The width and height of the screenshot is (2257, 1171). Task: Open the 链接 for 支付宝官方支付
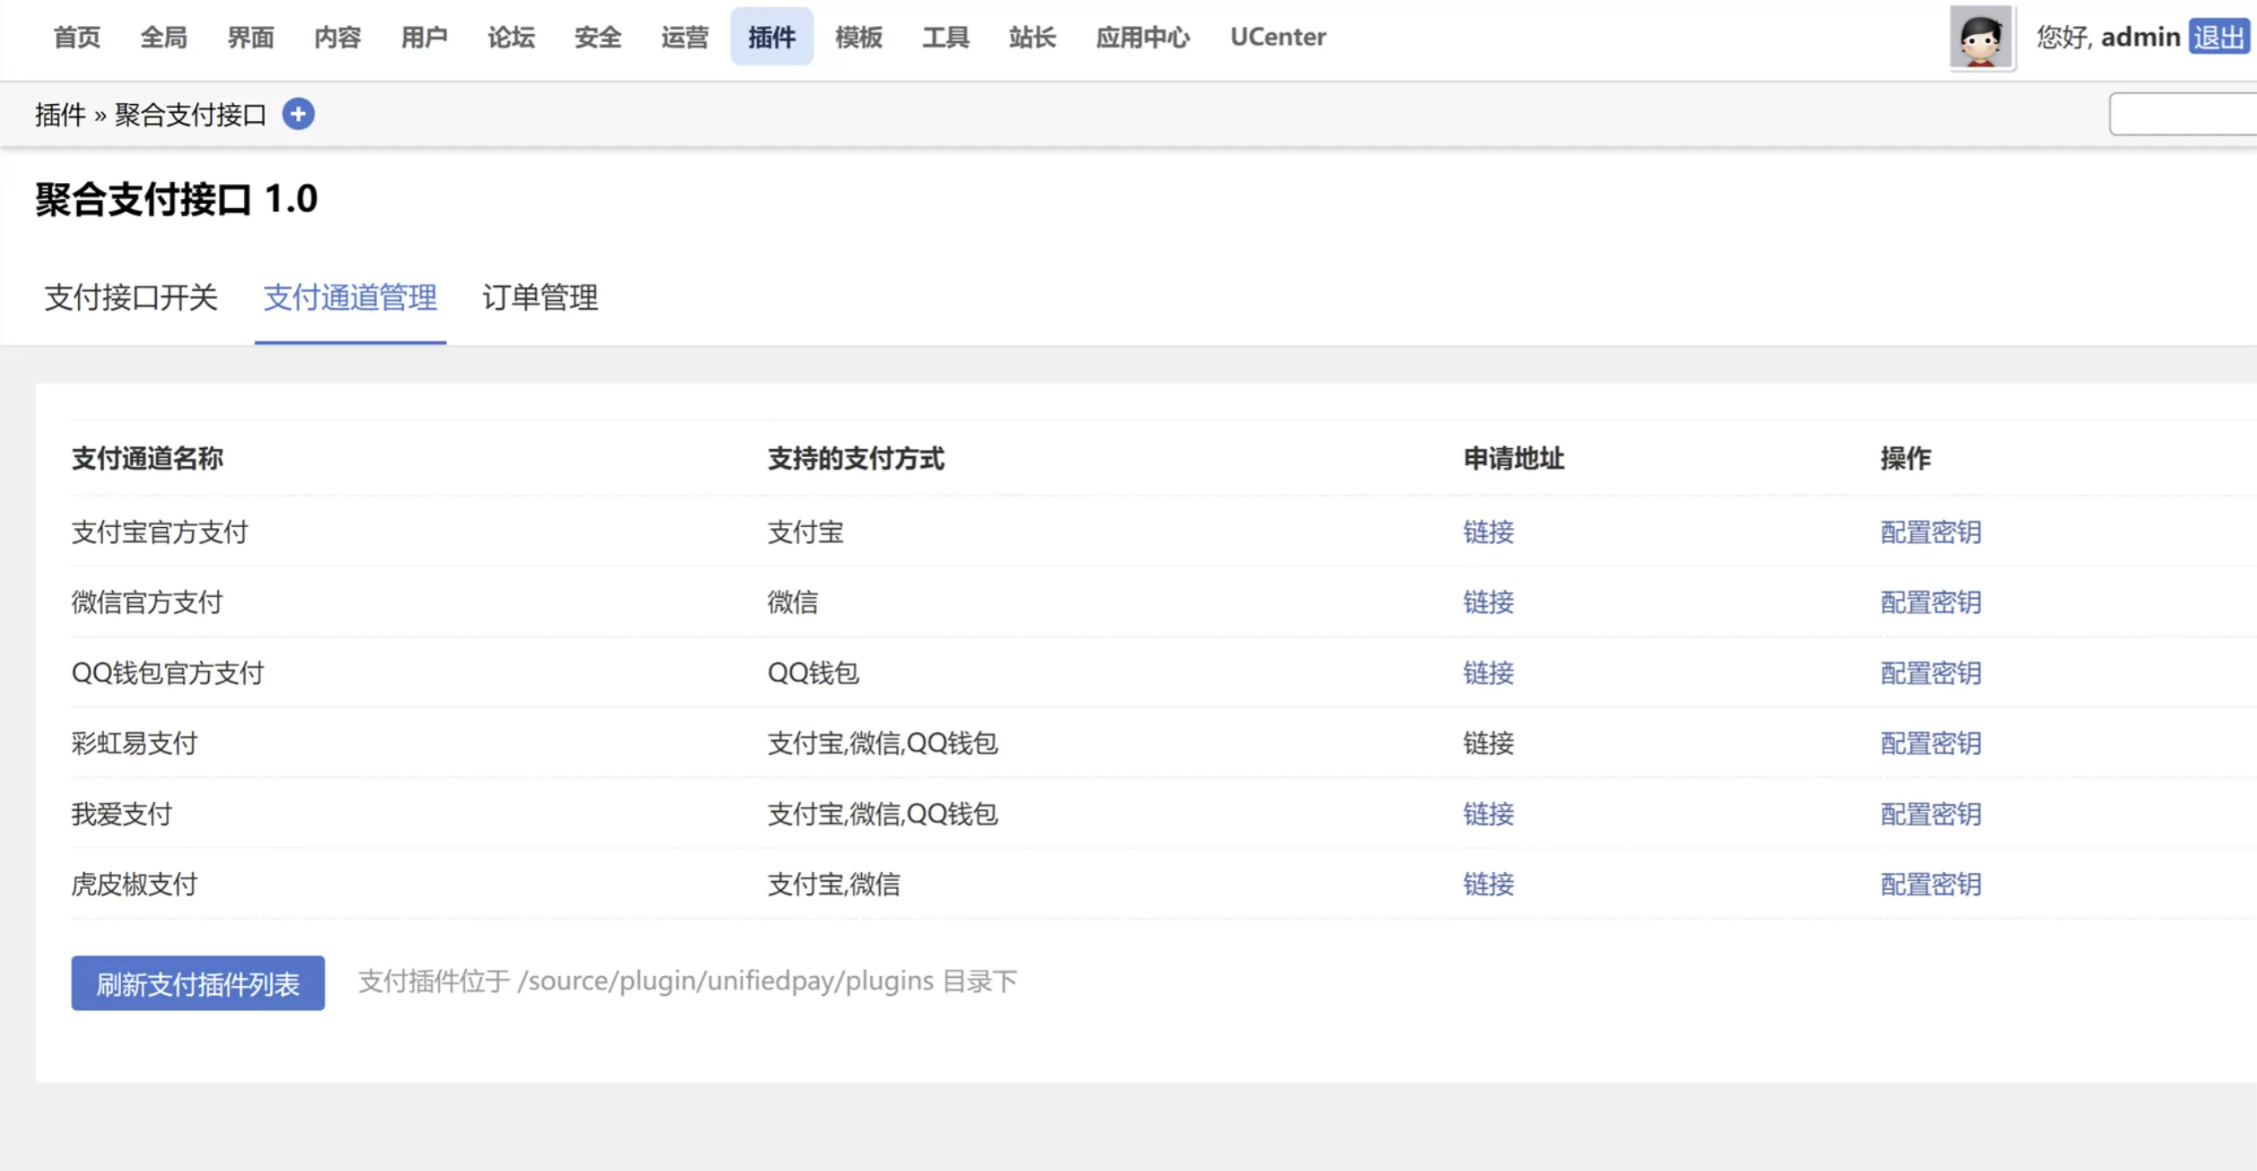tap(1488, 532)
